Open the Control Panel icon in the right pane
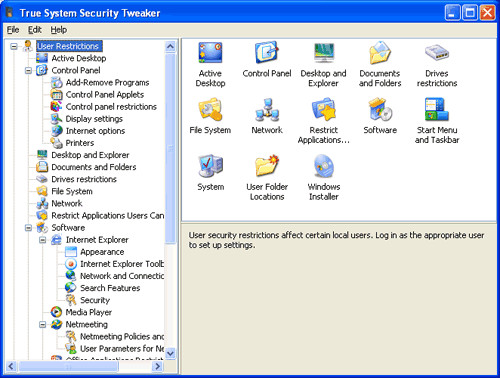Image resolution: width=500 pixels, height=378 pixels. 267,53
